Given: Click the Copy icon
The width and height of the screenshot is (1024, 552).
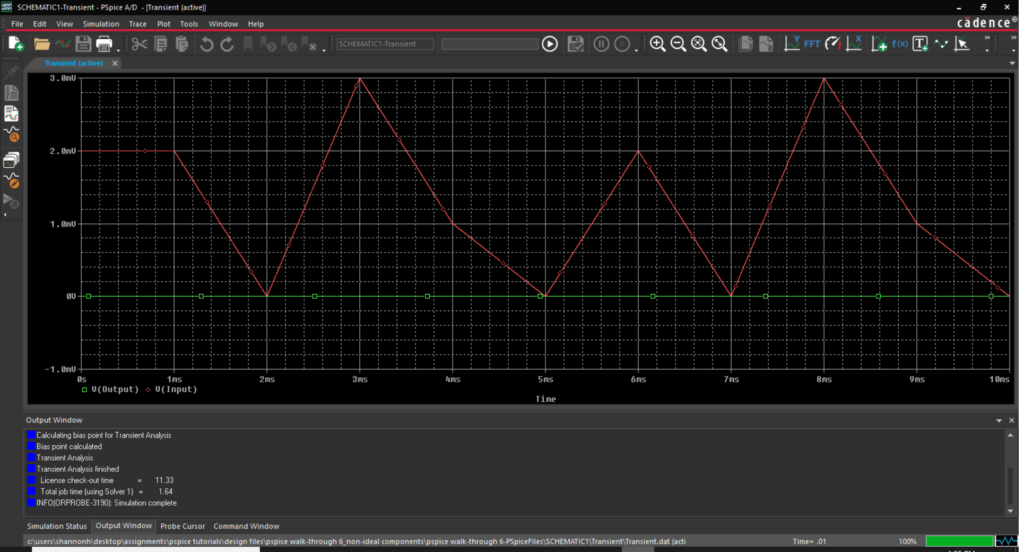Looking at the screenshot, I should [161, 44].
